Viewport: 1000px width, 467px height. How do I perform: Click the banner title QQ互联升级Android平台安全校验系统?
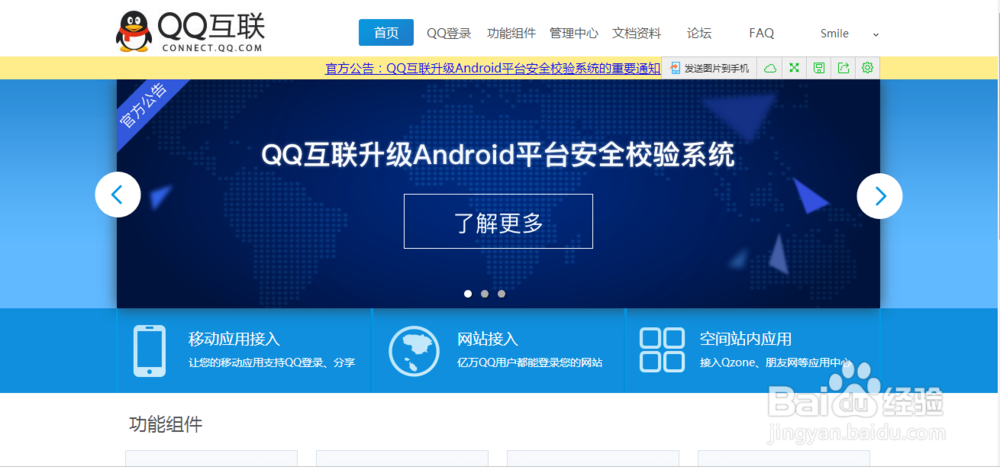[x=497, y=156]
